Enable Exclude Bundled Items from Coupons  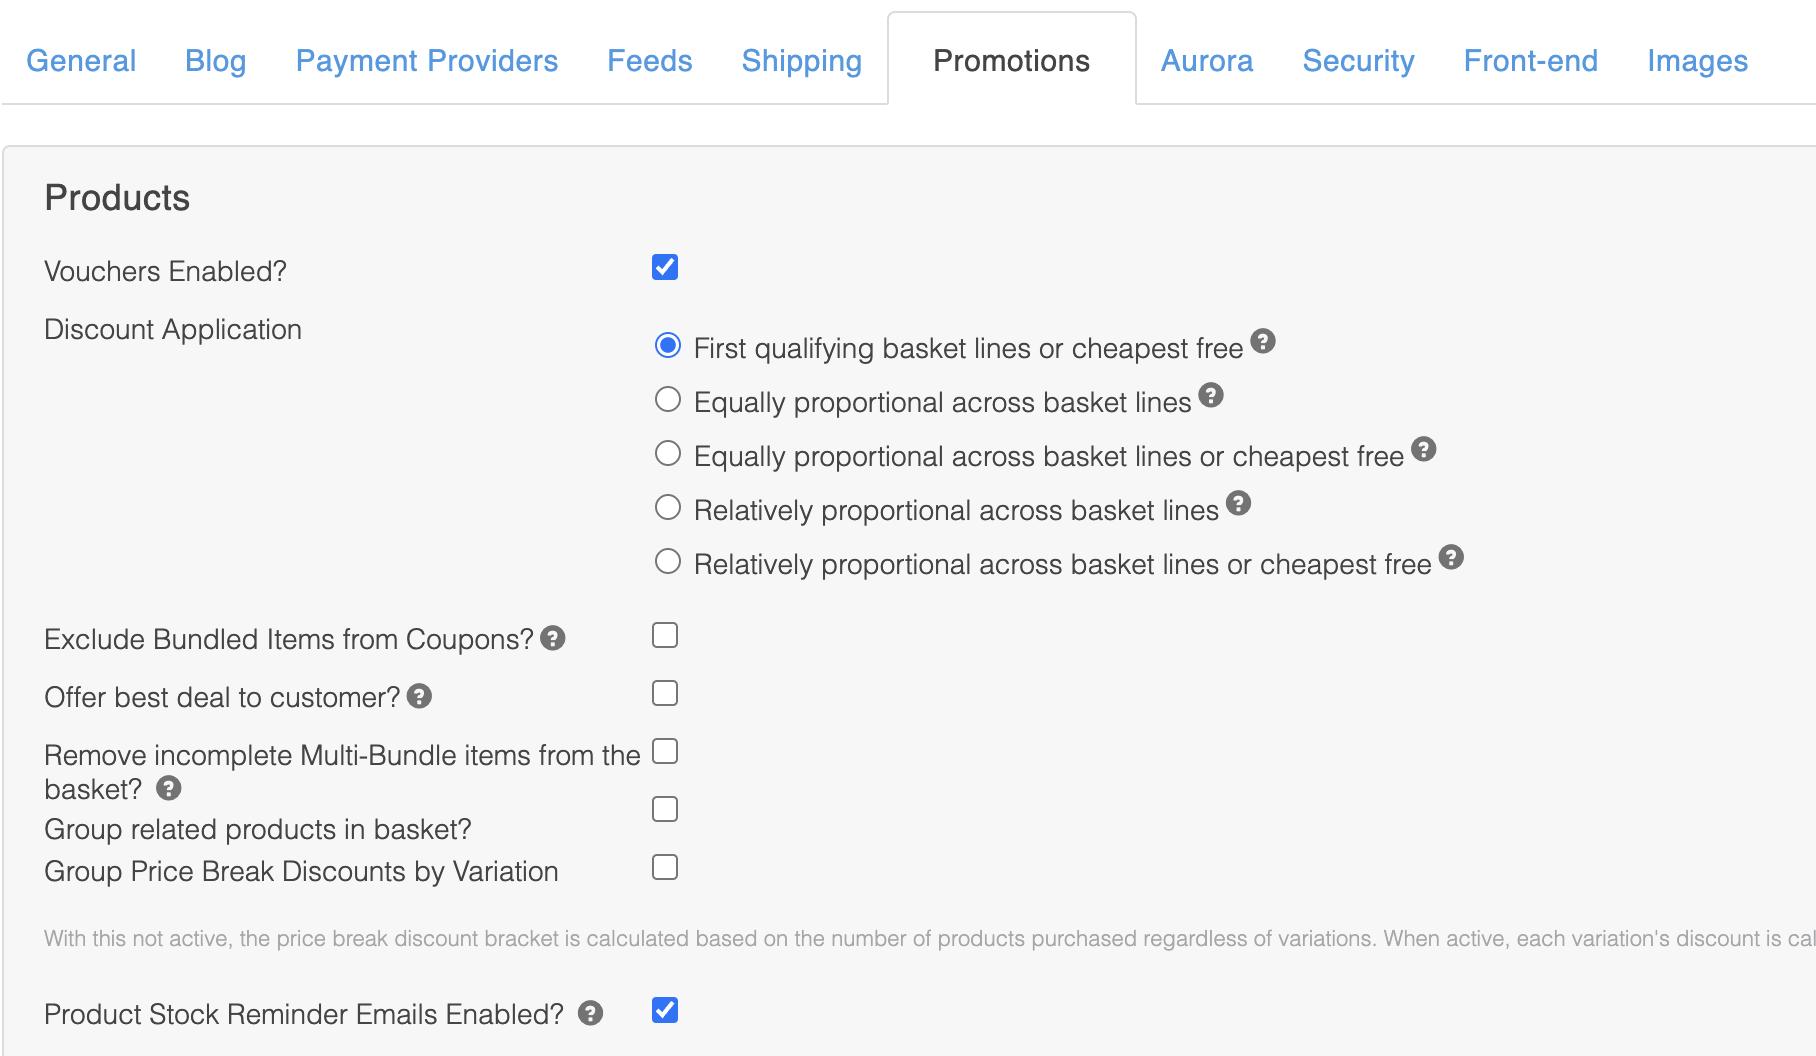pos(665,635)
